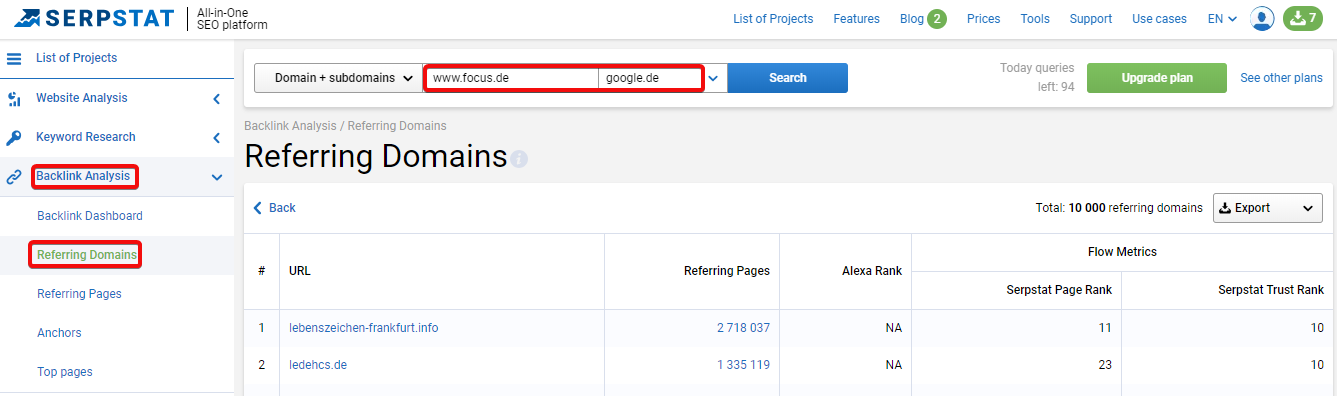Image resolution: width=1337 pixels, height=396 pixels.
Task: Click the Alexa Rank column header
Action: point(872,271)
